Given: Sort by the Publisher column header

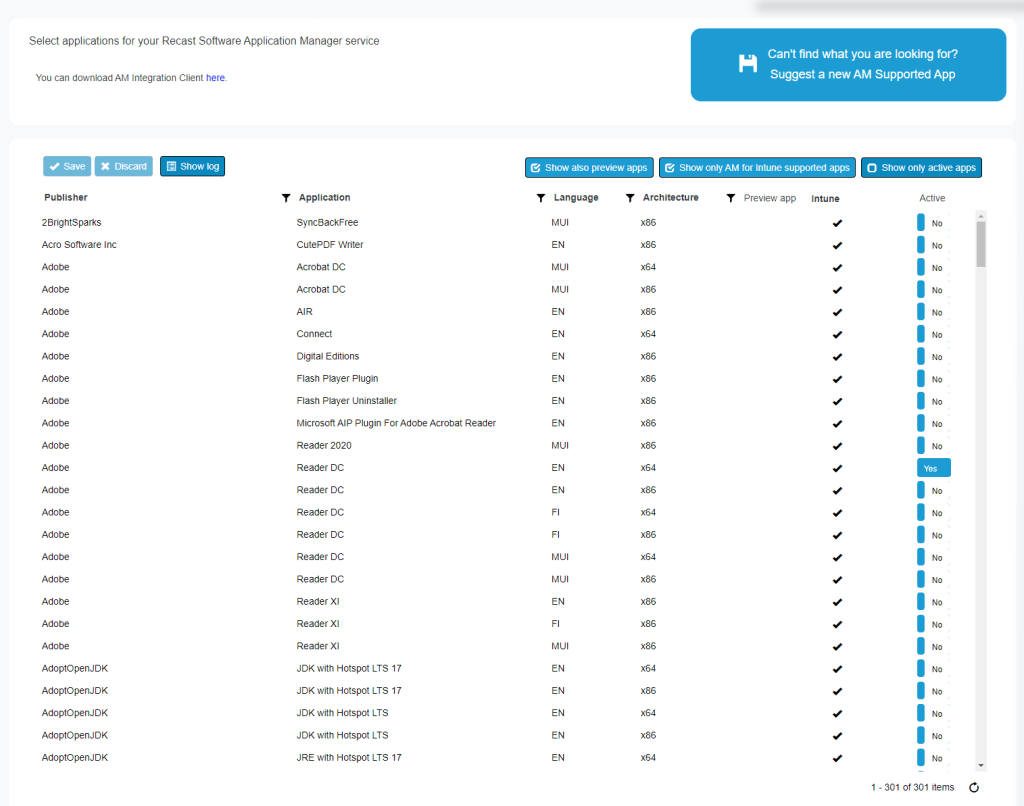Looking at the screenshot, I should (66, 198).
